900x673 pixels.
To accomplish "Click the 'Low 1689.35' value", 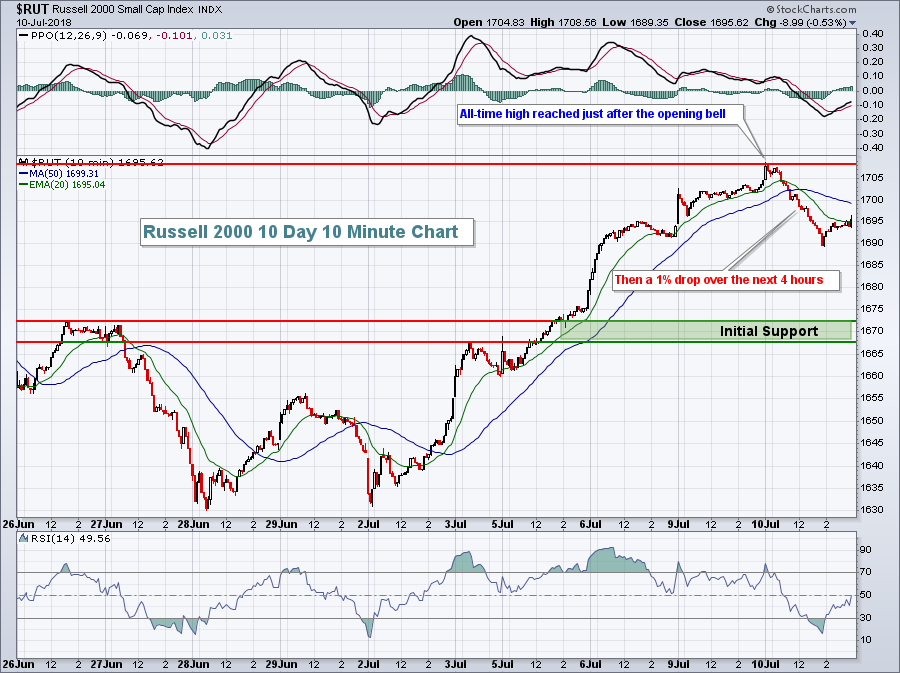I will [x=635, y=22].
